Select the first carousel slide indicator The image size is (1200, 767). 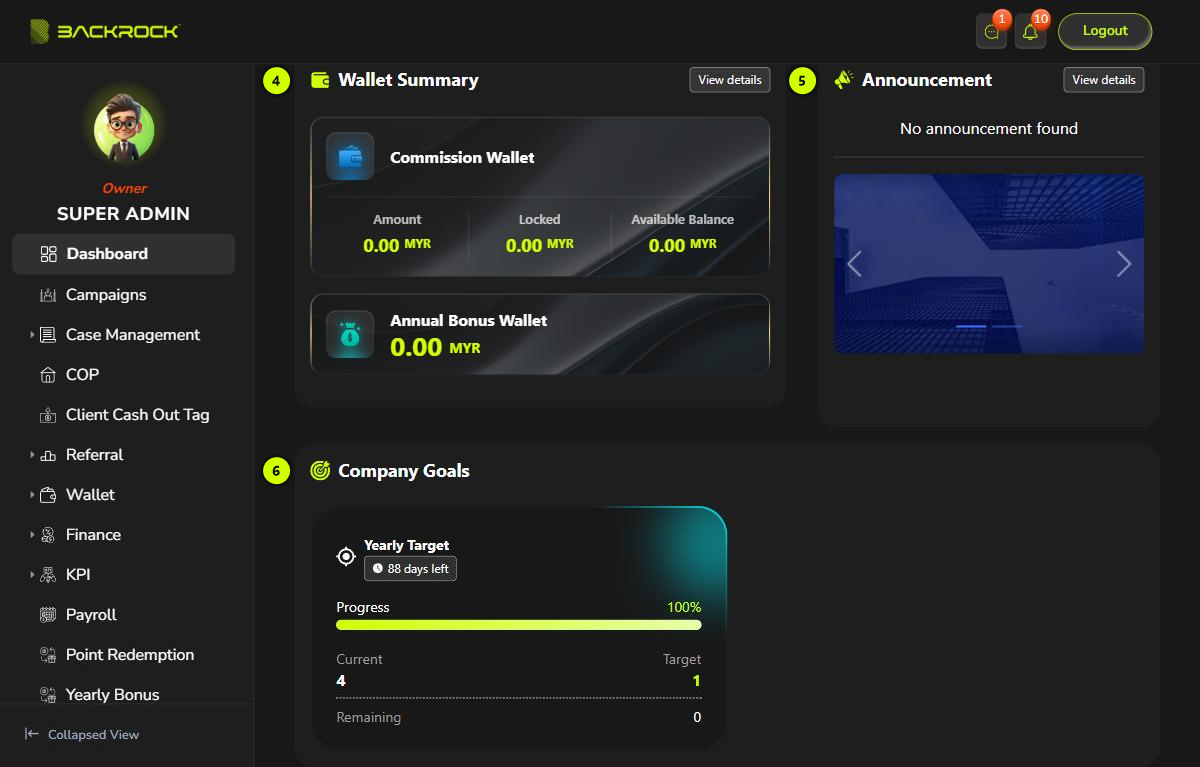click(971, 326)
